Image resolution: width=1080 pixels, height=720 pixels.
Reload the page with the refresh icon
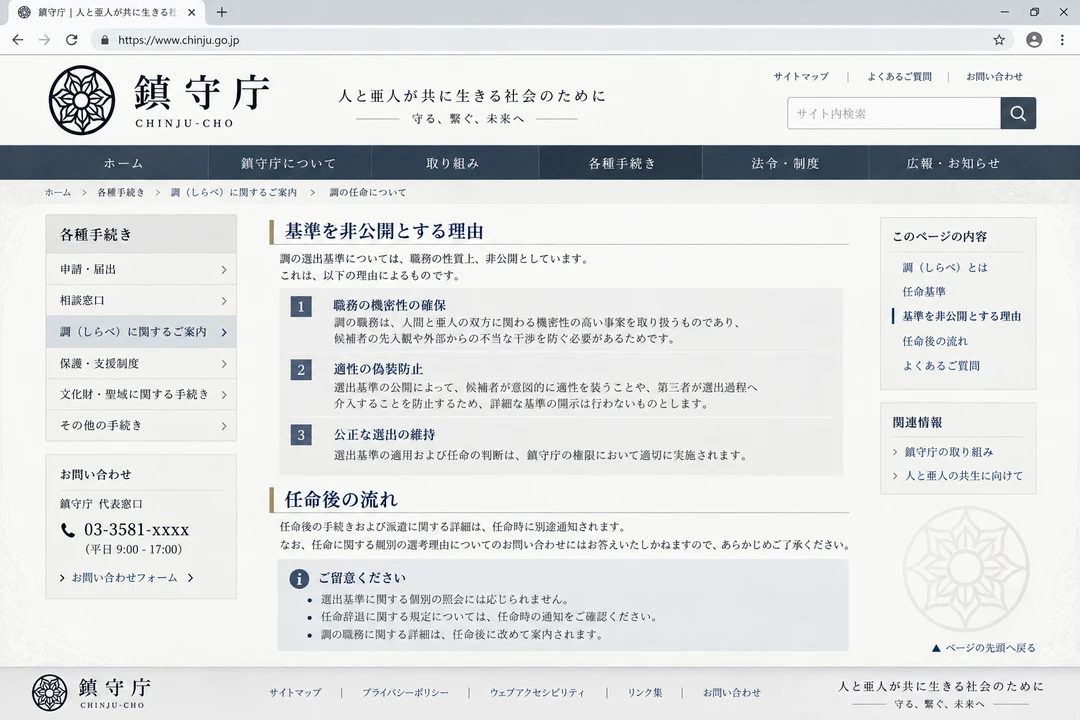tap(72, 40)
